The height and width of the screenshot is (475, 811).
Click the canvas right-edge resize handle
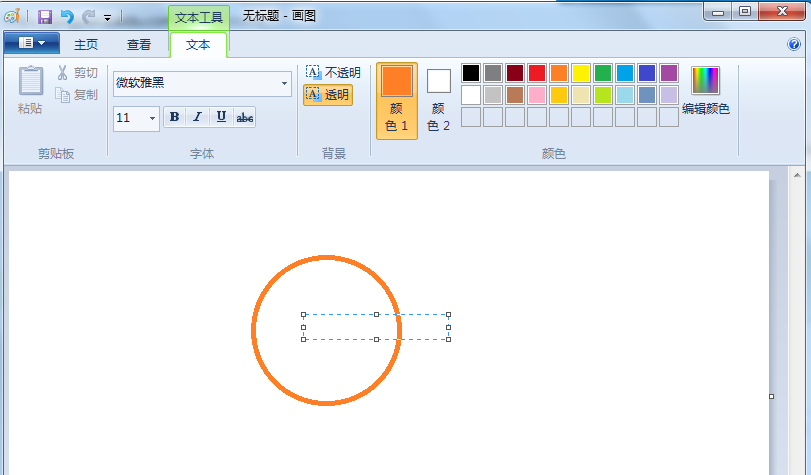pos(771,396)
